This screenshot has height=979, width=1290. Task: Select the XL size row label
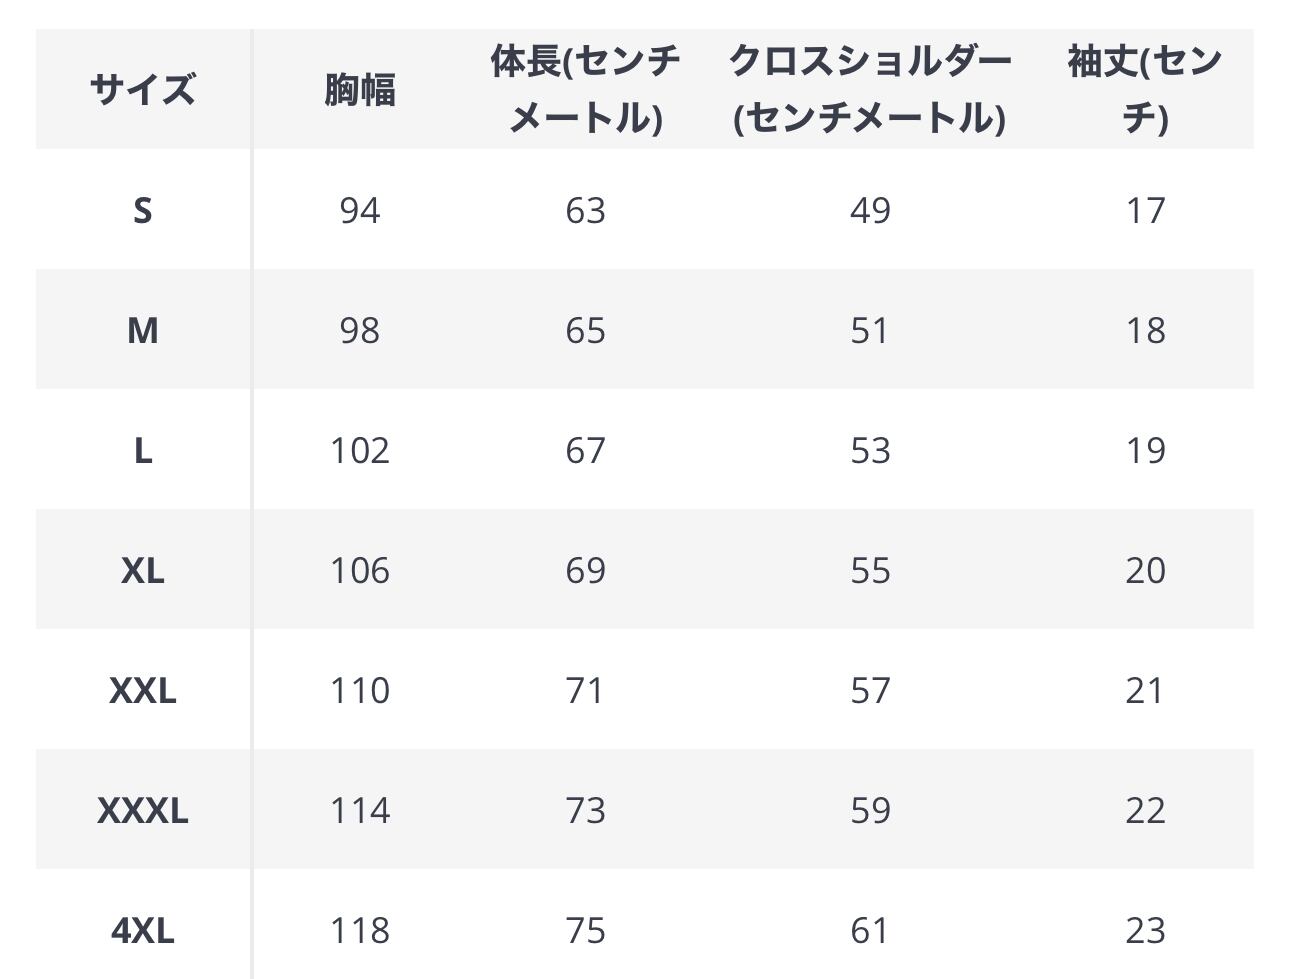click(142, 570)
